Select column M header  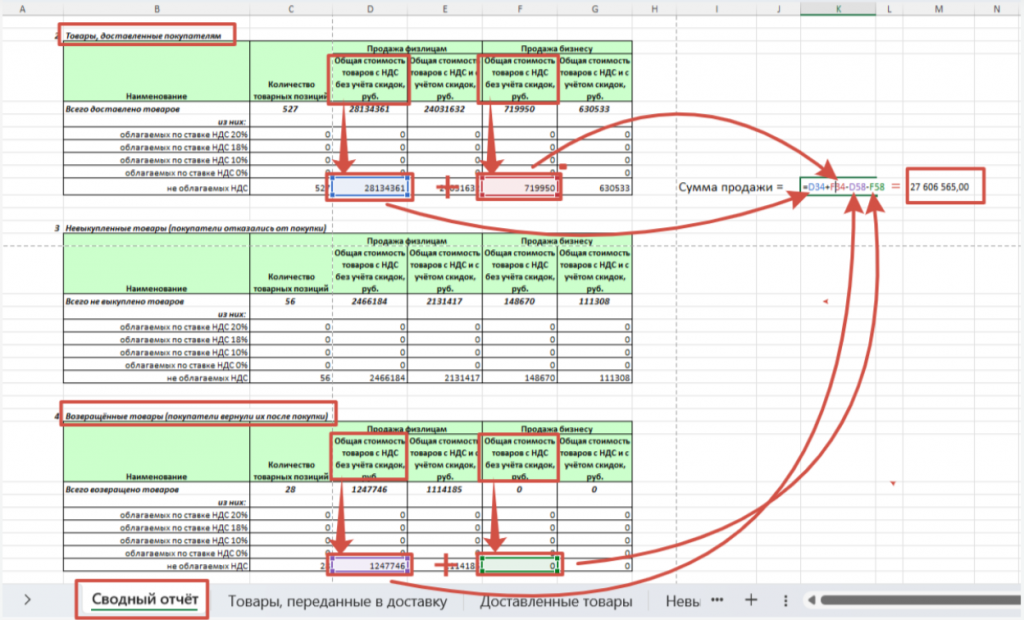(x=938, y=8)
